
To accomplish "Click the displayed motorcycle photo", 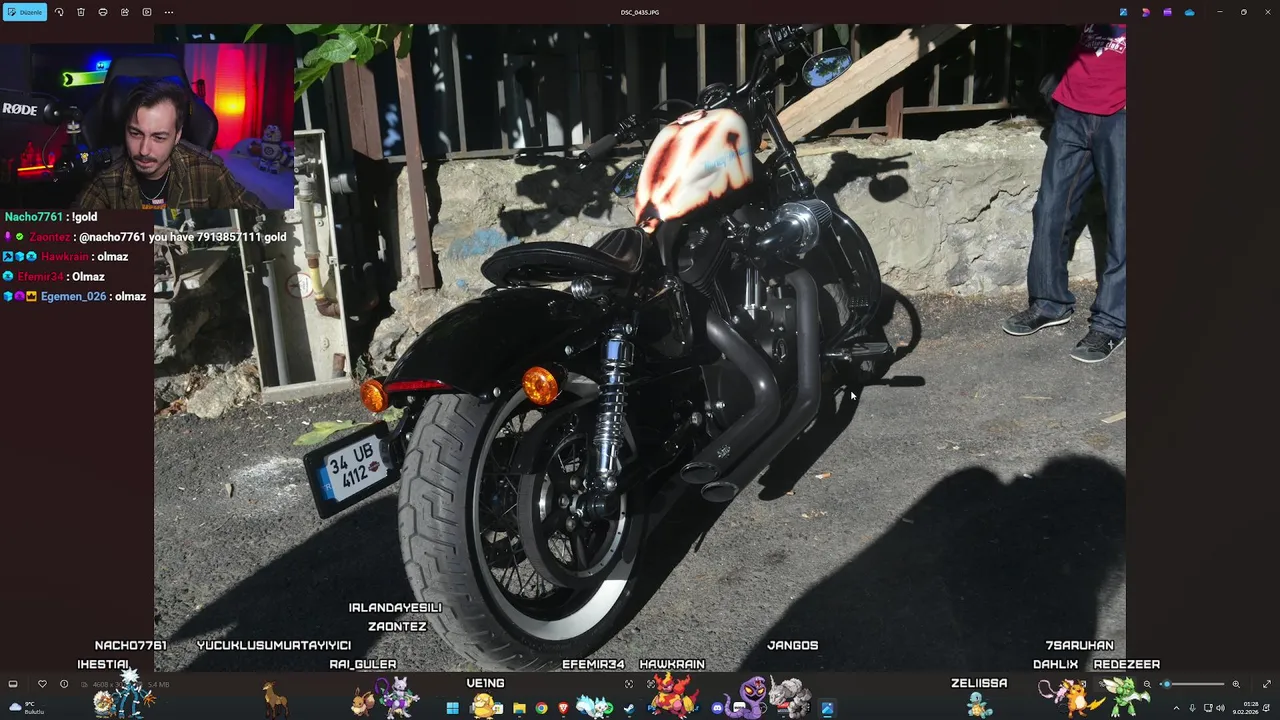I will click(640, 348).
